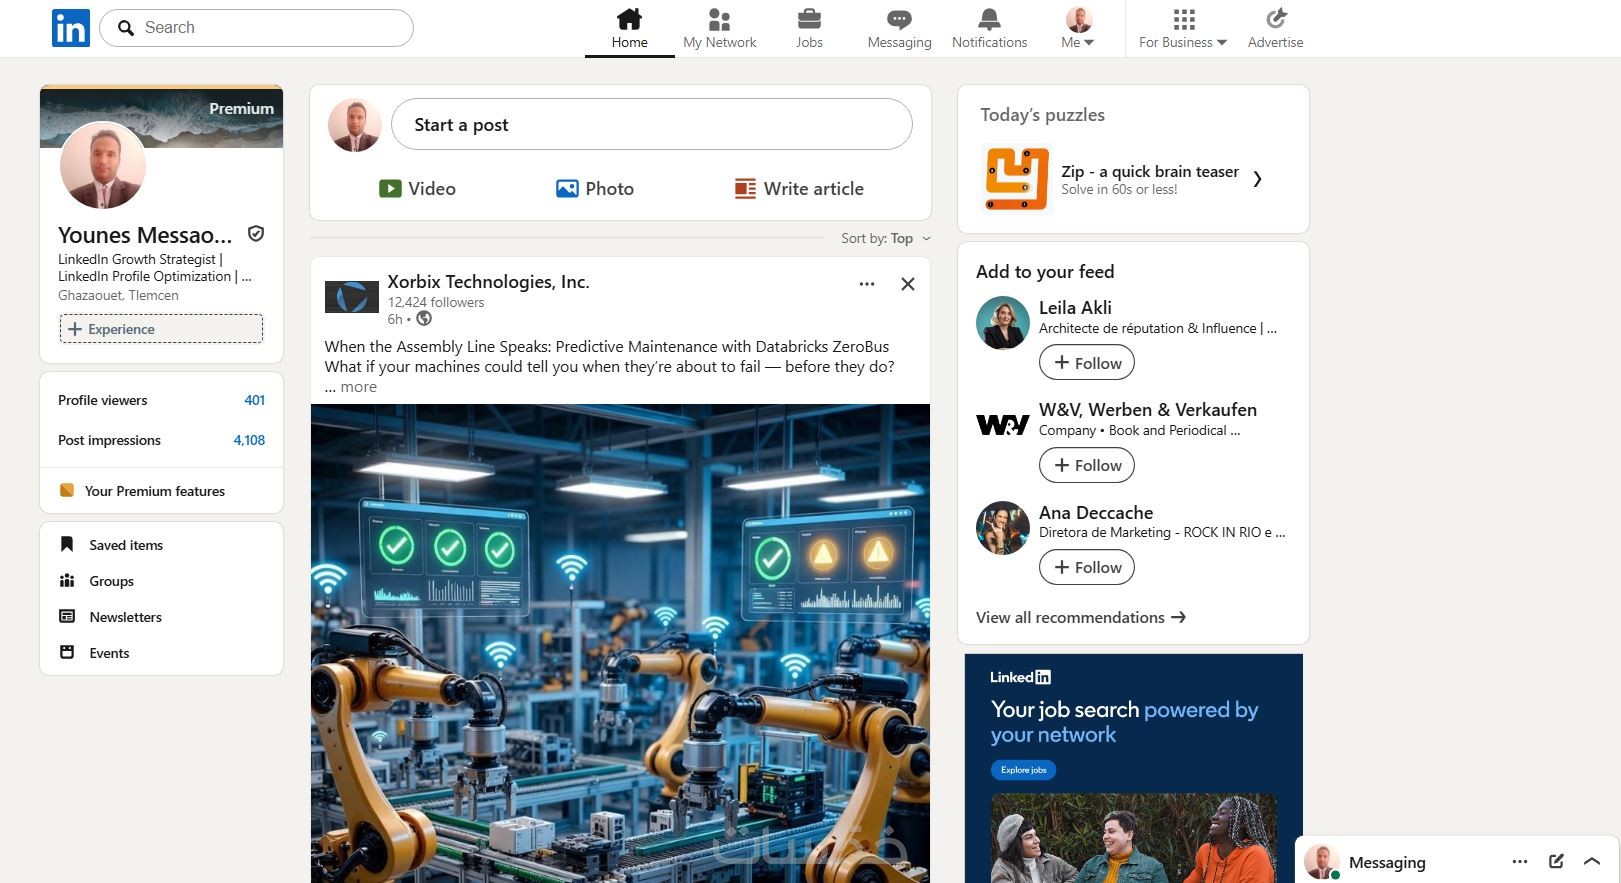Open the Groups menu entry
The height and width of the screenshot is (883, 1621).
tap(111, 581)
